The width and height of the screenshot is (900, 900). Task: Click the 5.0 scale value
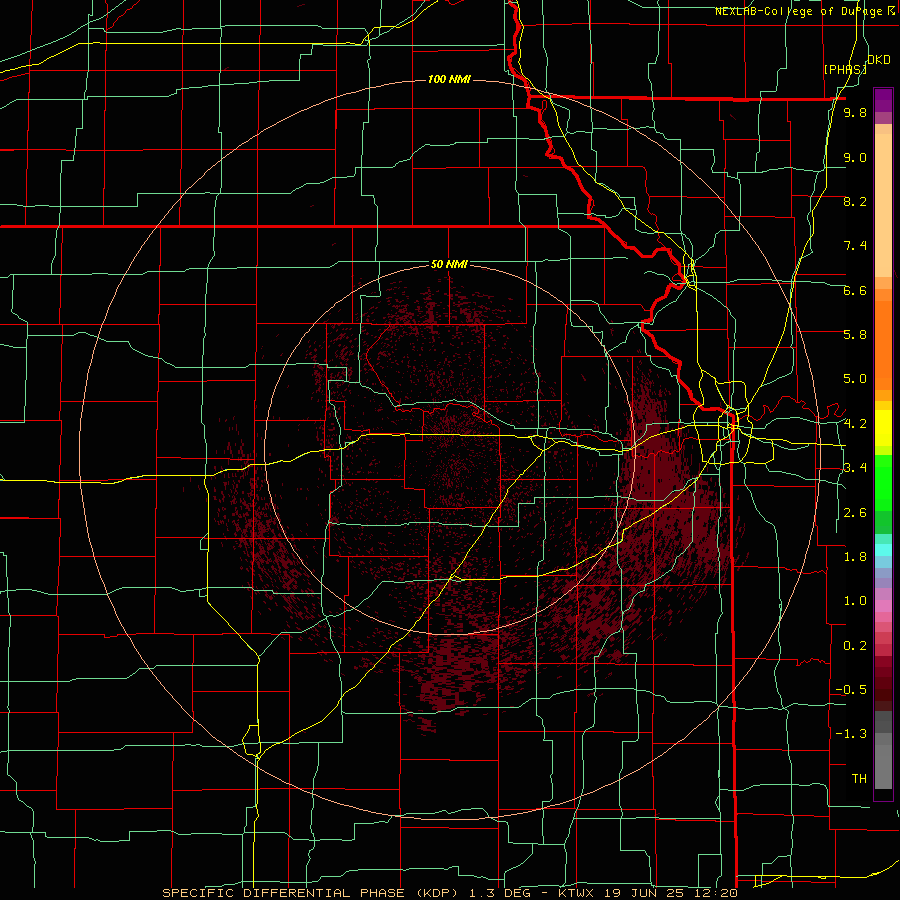point(855,379)
